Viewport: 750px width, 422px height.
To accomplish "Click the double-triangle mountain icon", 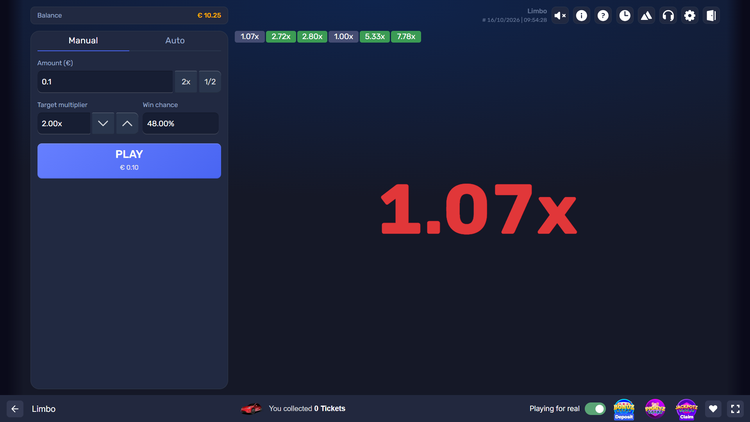I will pos(646,16).
